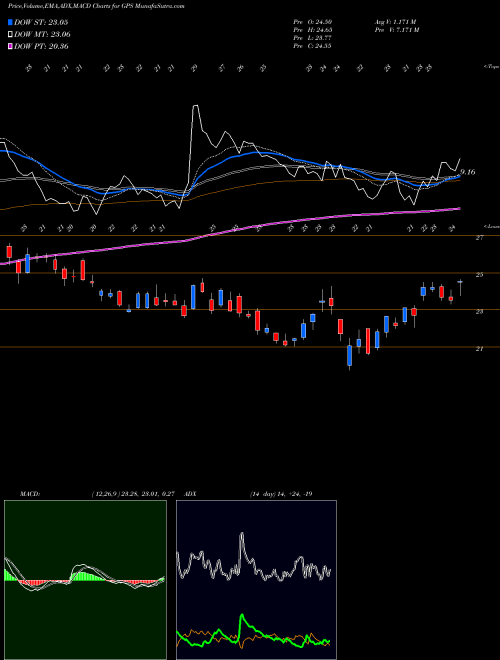Click the '<Tops' label at right edge

point(491,67)
